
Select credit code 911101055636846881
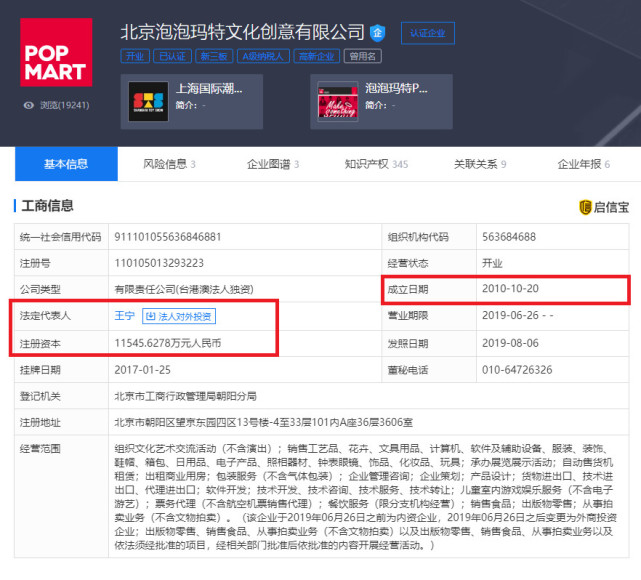[x=168, y=237]
